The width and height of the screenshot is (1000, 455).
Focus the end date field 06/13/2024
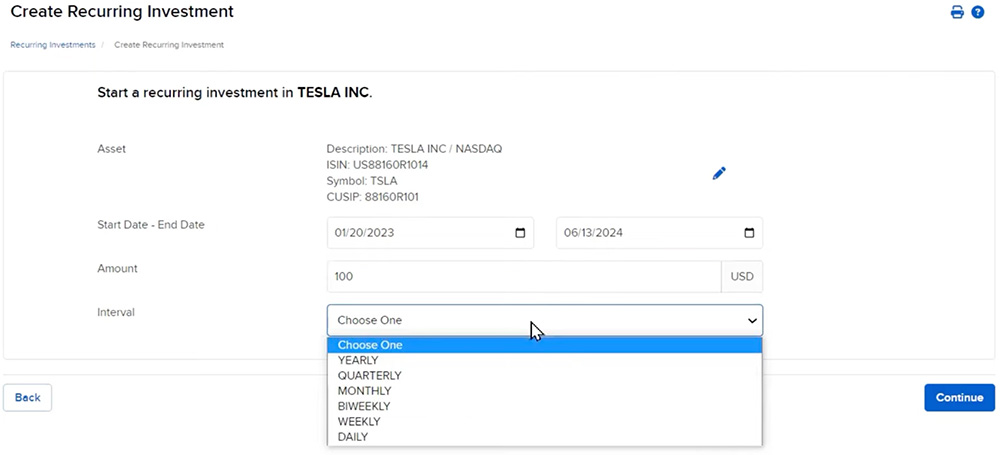[645, 233]
